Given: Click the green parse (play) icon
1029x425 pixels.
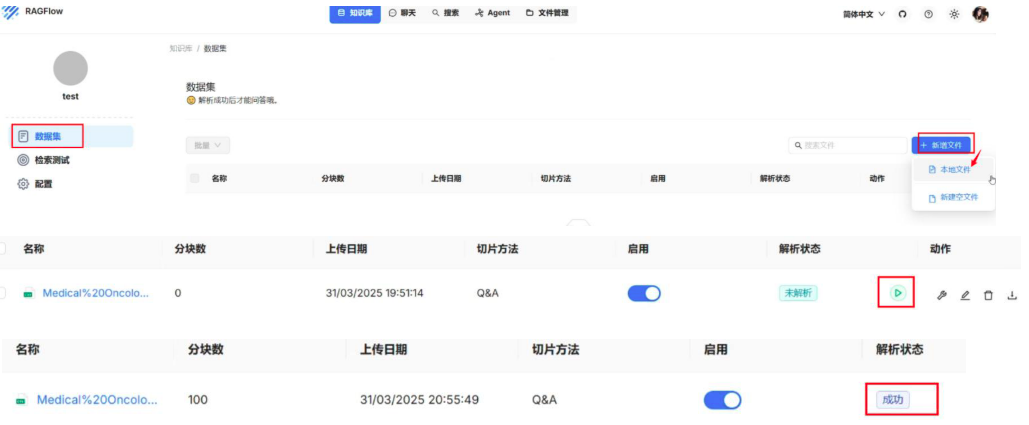Looking at the screenshot, I should (897, 293).
